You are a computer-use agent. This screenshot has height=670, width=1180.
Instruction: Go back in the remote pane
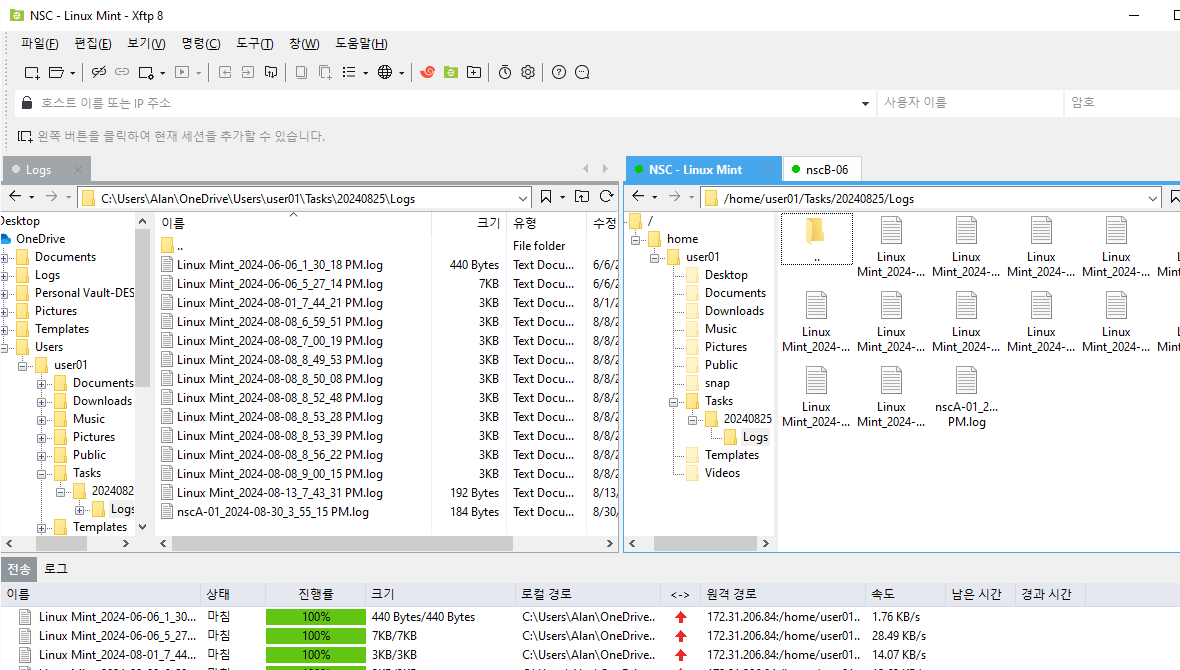638,196
